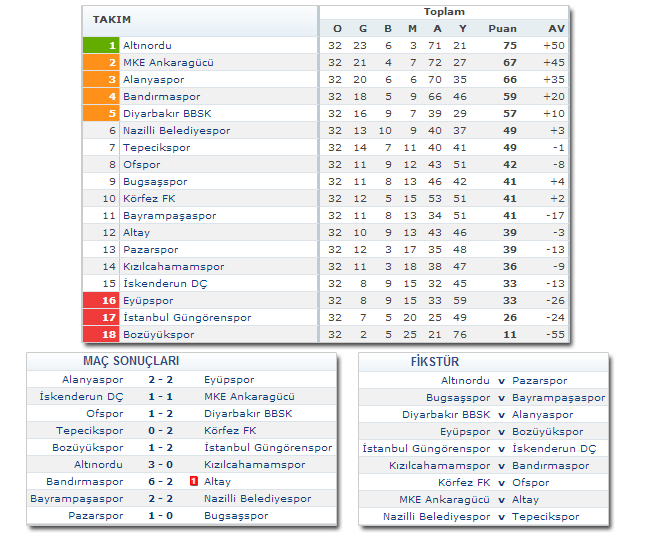
Task: Open the Alanyaspor 2 - 2 Eyüpspor score
Action: click(161, 380)
